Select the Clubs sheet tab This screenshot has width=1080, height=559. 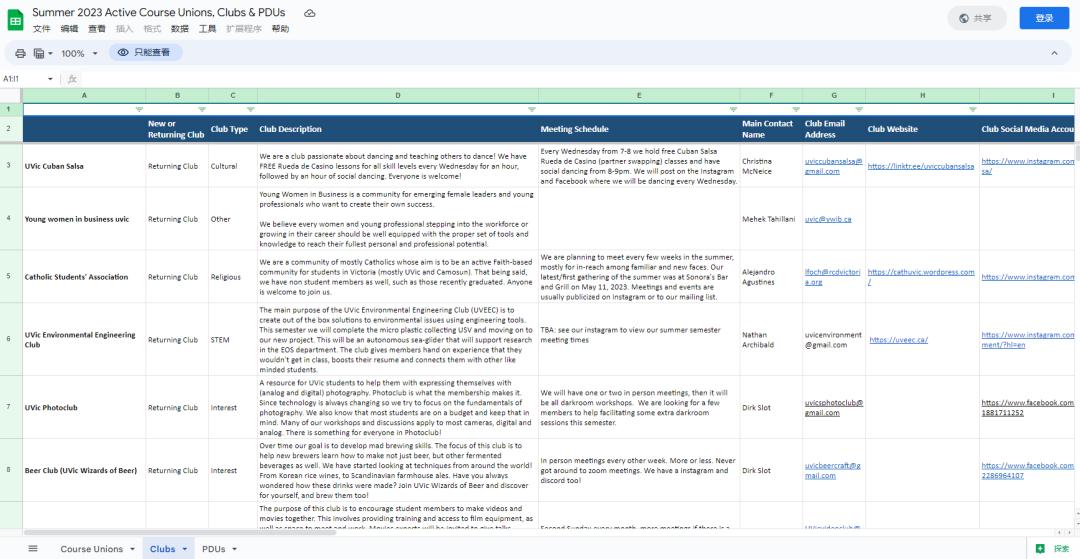pos(163,549)
